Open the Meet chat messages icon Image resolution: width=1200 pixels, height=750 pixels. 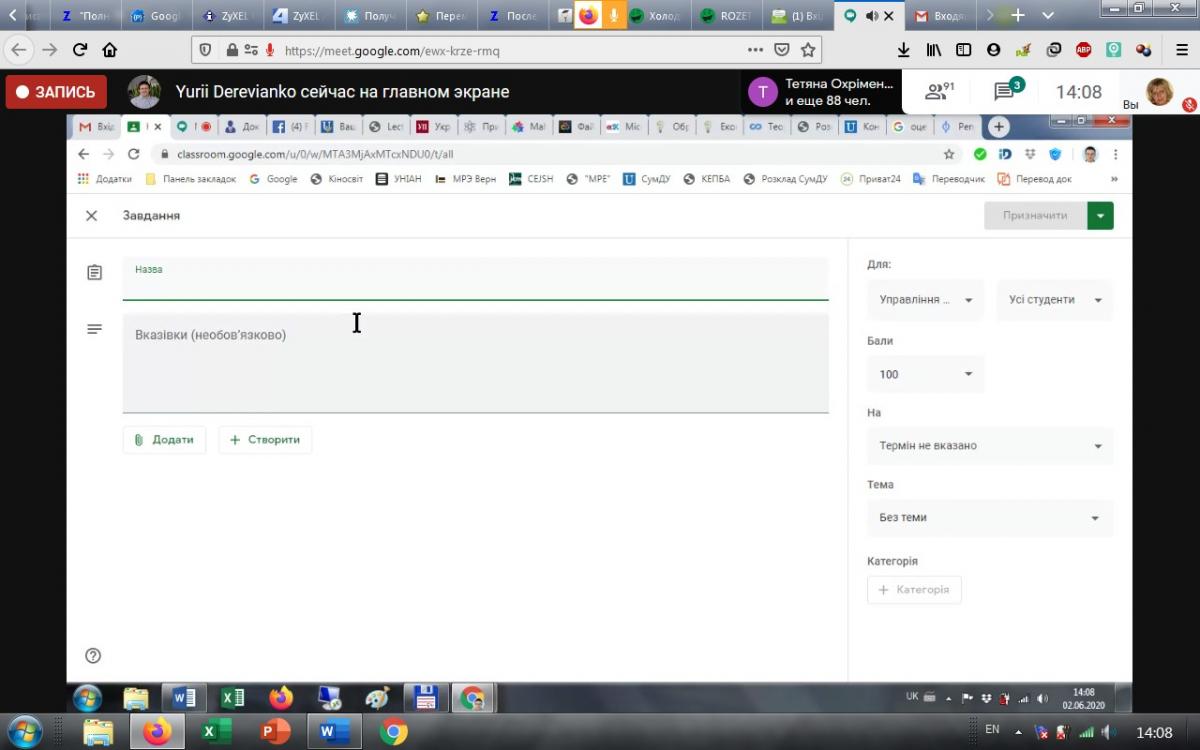pos(1005,92)
